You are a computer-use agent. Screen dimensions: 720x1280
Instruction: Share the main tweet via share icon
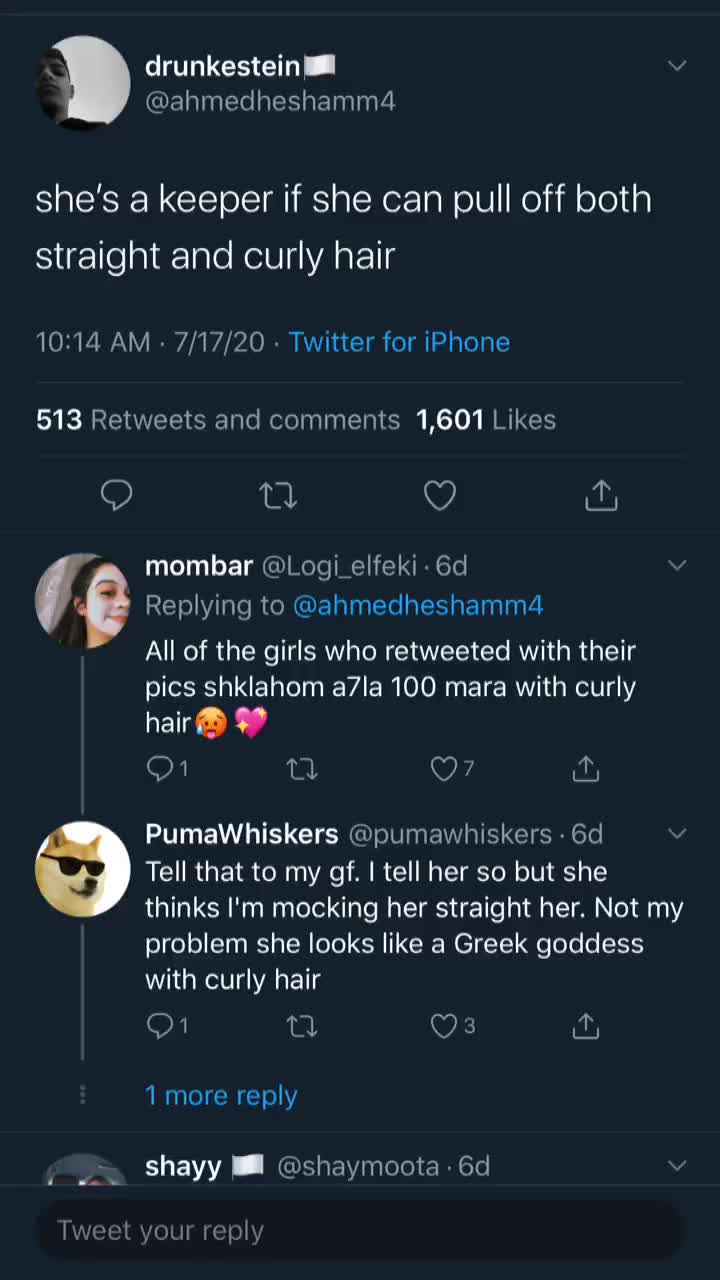[601, 494]
